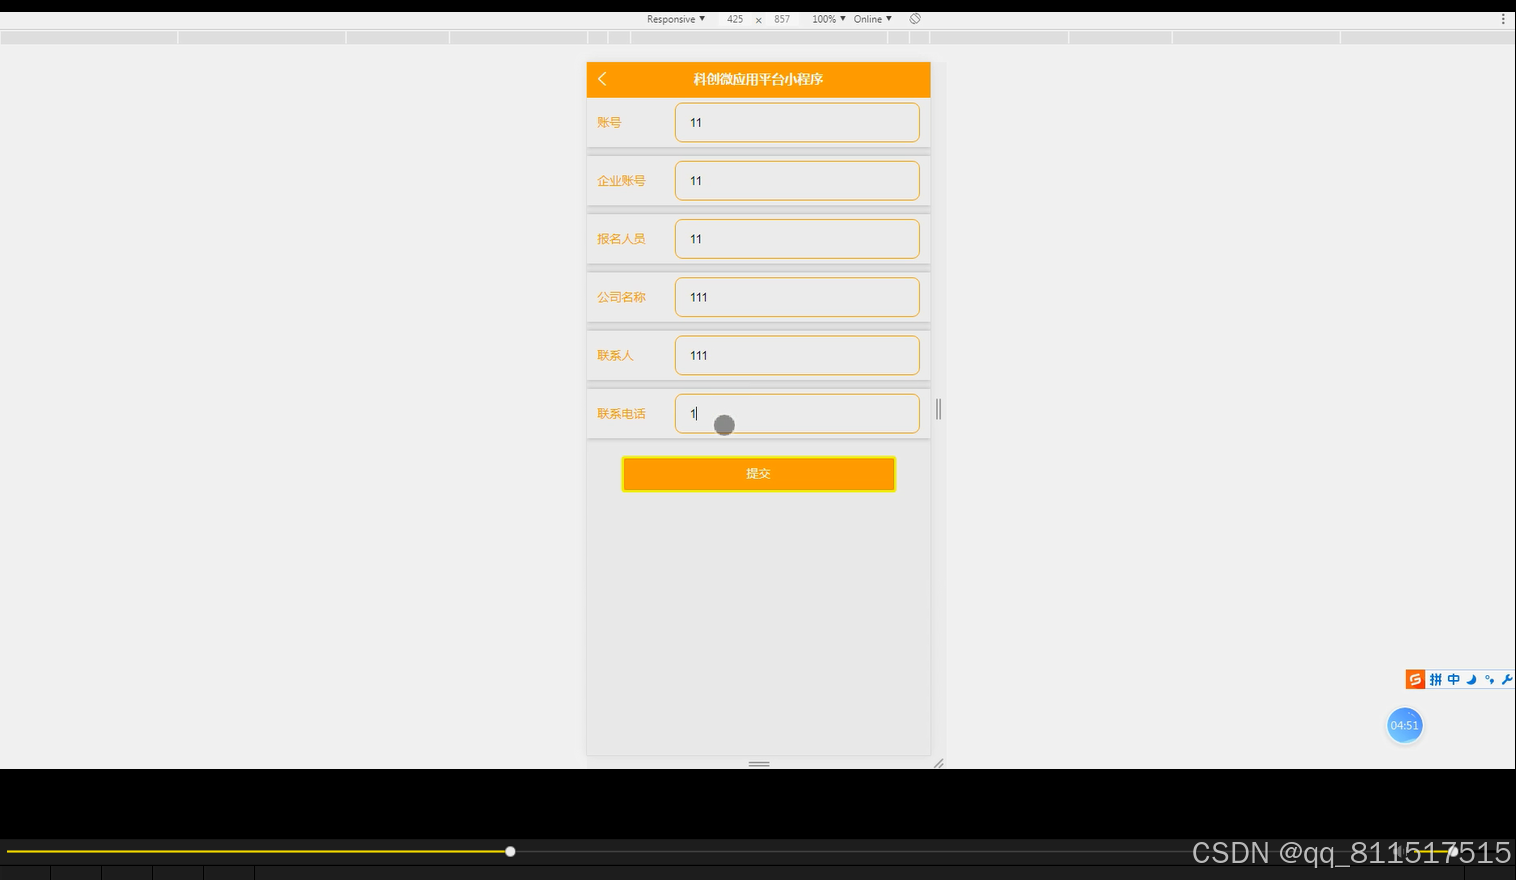Click the 科创微应用平台小程序 title
1516x880 pixels.
758,79
